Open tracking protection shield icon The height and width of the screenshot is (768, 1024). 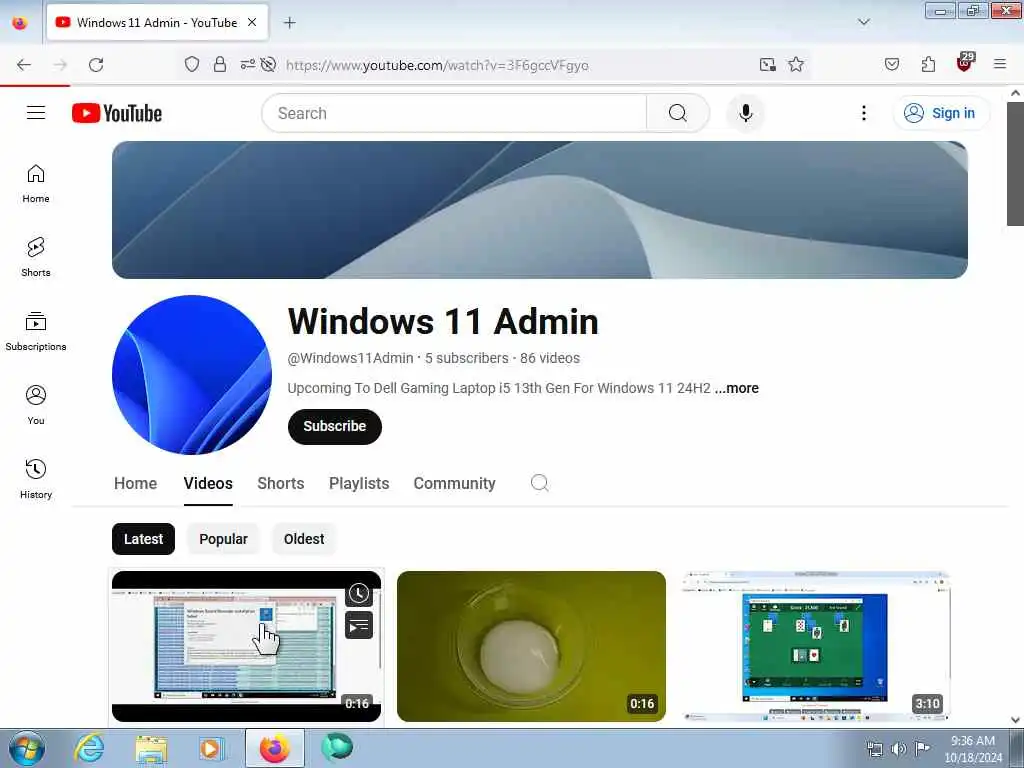(191, 65)
